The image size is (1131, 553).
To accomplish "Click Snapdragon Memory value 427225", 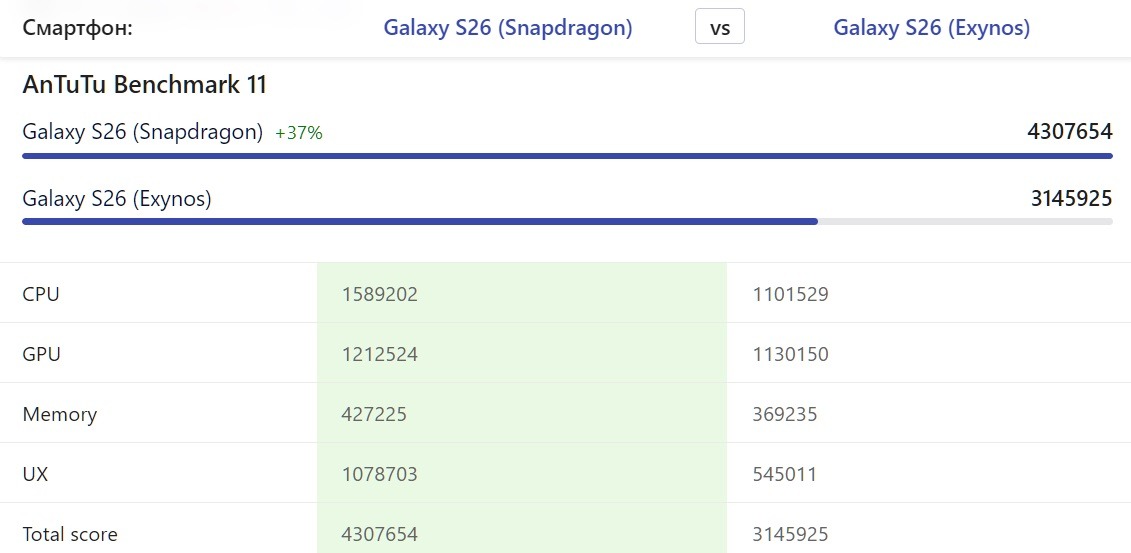I will 374,415.
